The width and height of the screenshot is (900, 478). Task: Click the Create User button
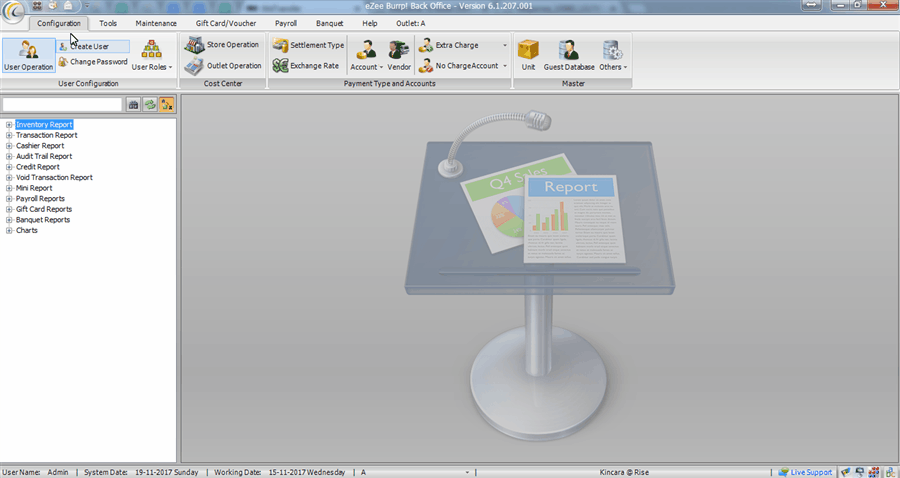click(94, 46)
